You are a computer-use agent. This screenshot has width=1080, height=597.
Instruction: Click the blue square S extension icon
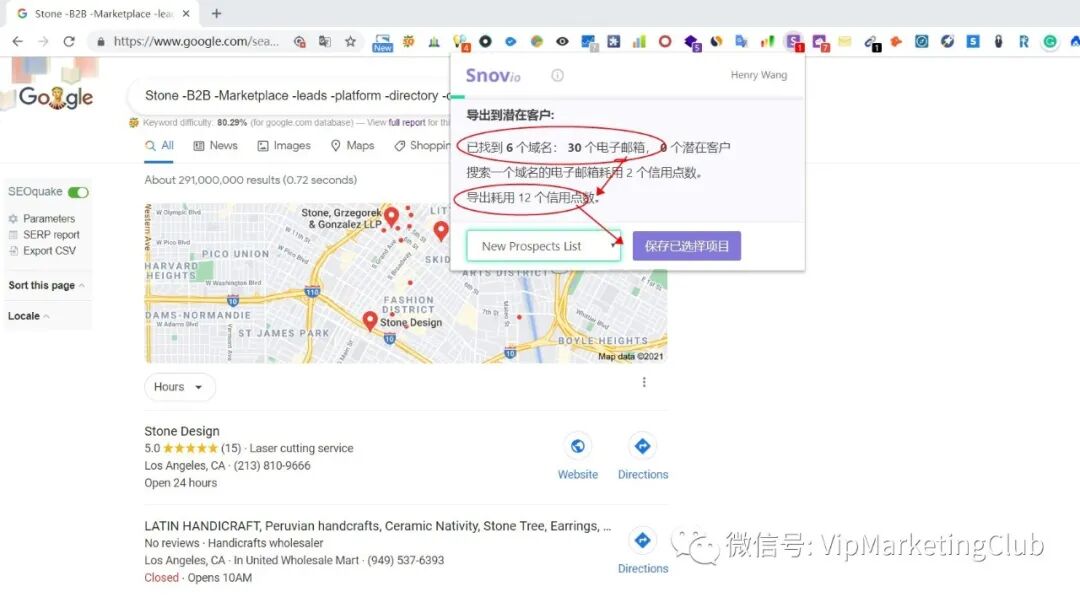tap(973, 41)
